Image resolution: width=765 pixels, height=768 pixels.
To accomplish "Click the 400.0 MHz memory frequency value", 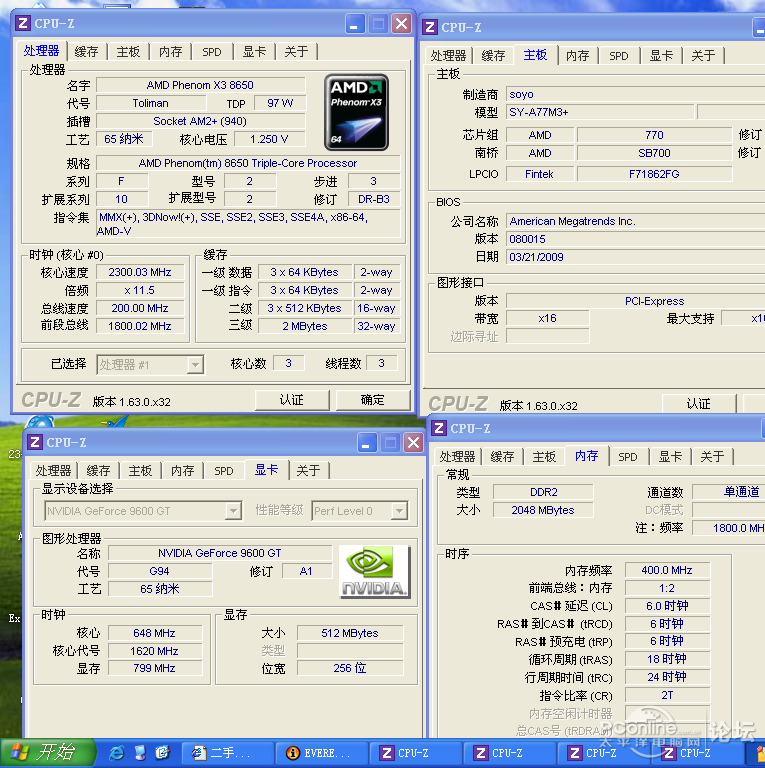I will (667, 570).
